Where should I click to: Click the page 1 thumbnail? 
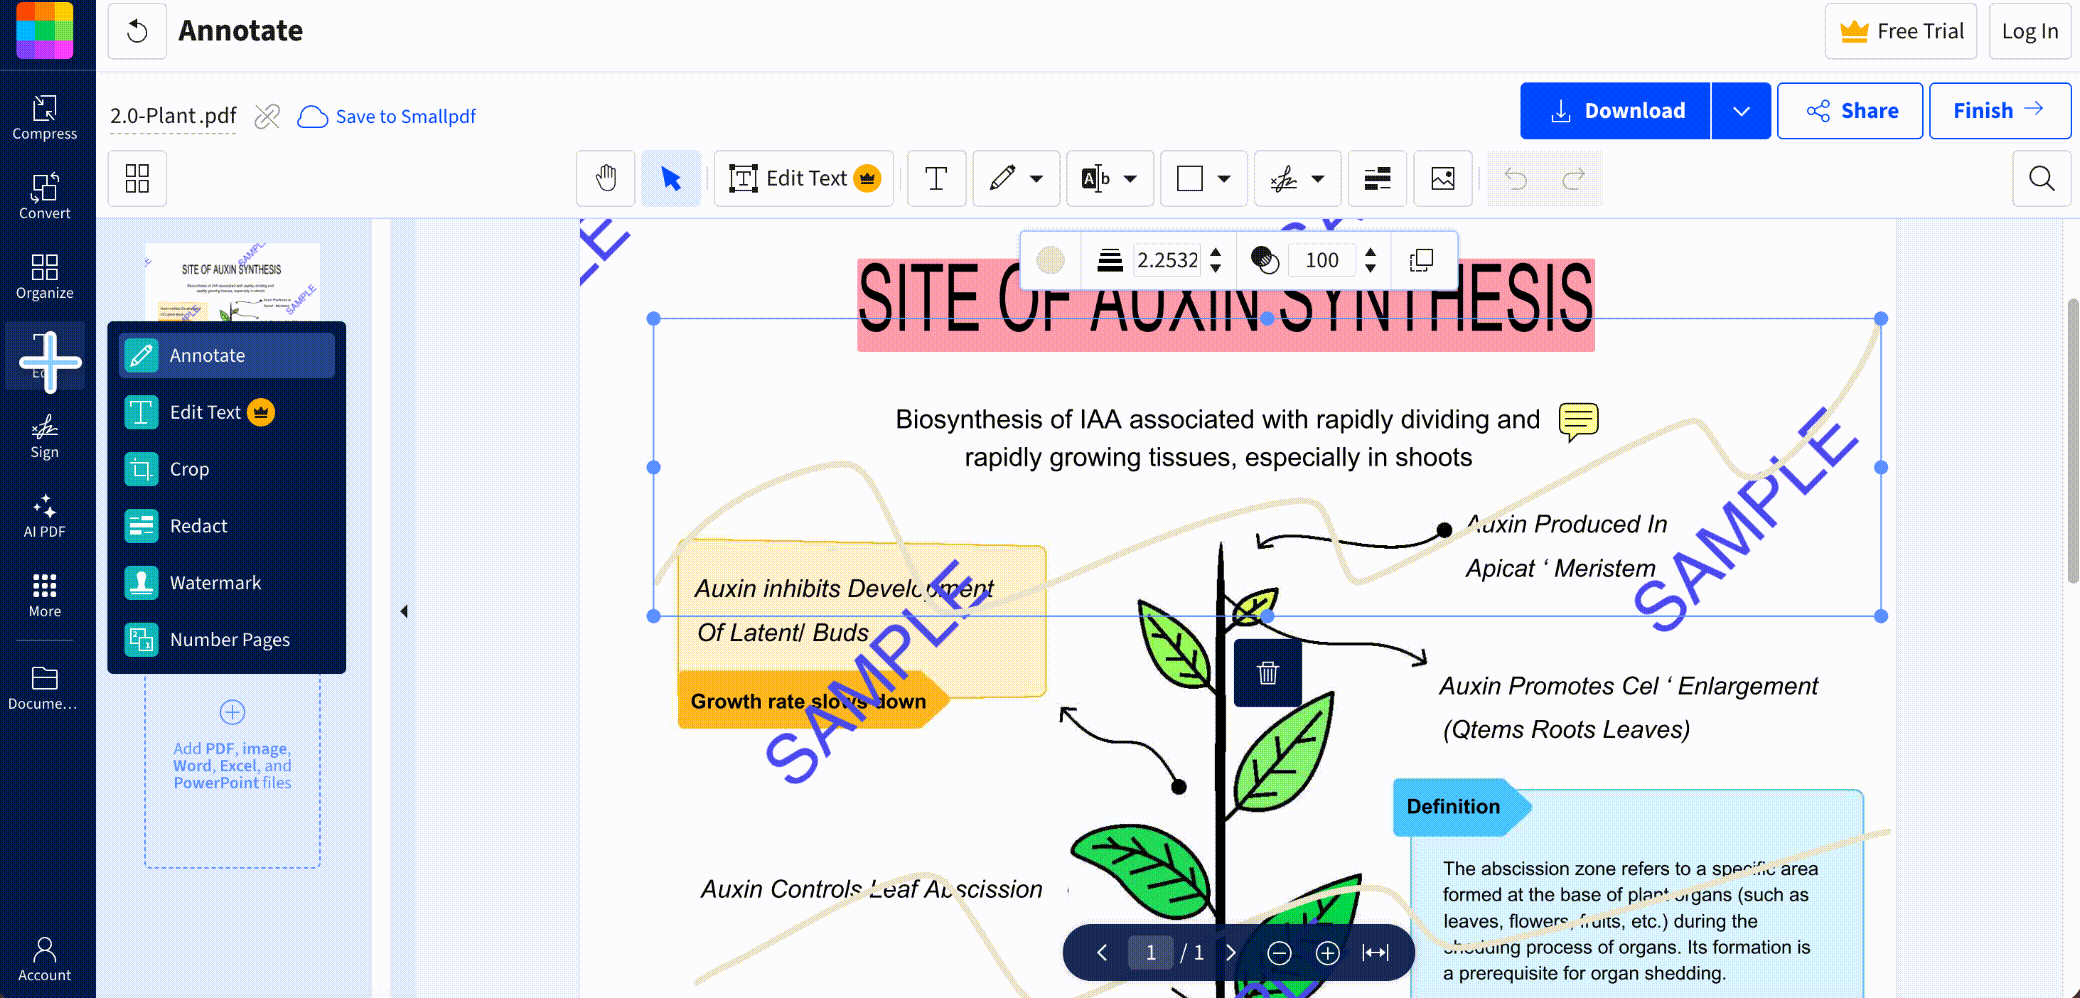pyautogui.click(x=232, y=282)
